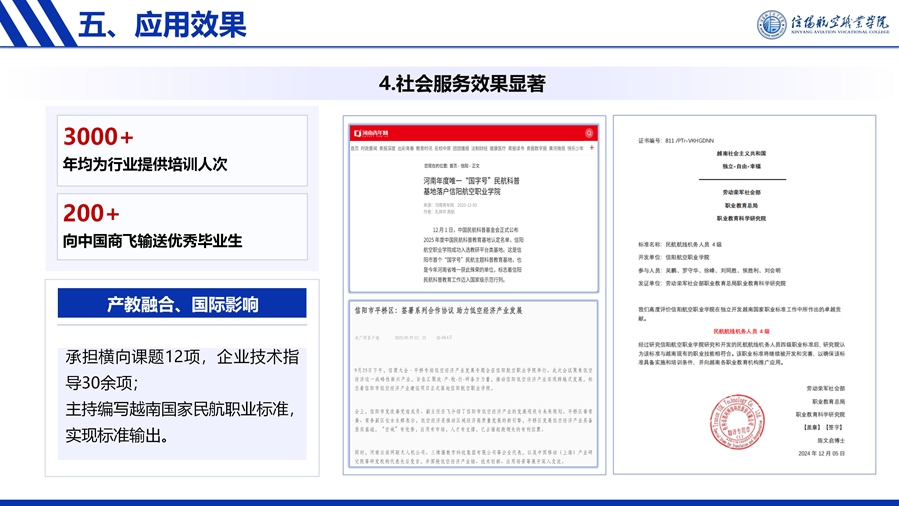Click the red round stamp on the certificate

pyautogui.click(x=737, y=421)
